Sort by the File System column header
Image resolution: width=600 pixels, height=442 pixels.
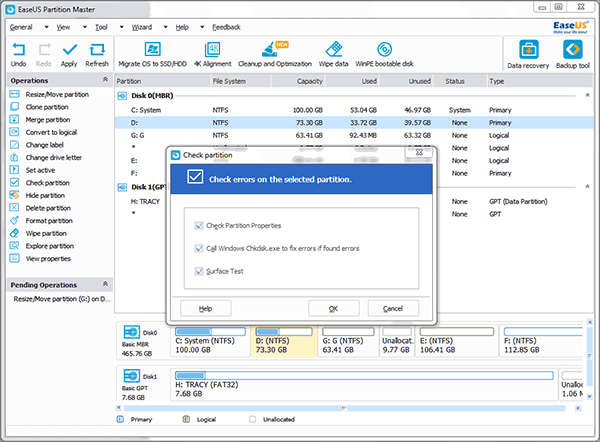tap(240, 81)
